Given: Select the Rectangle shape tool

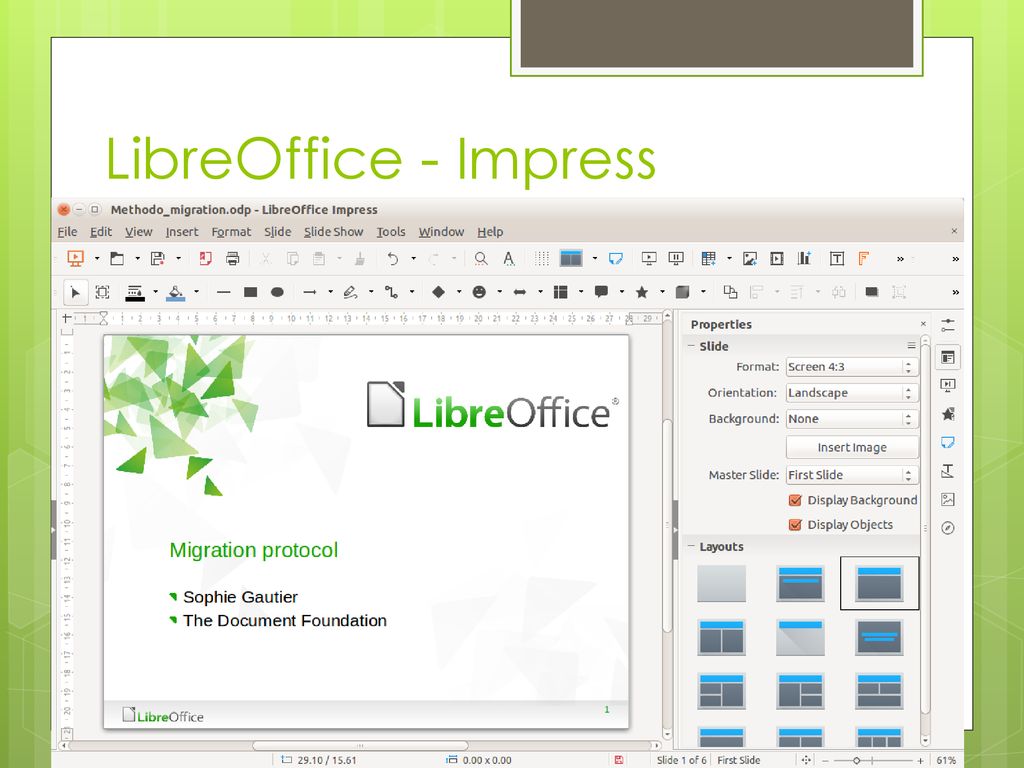Looking at the screenshot, I should tap(250, 292).
